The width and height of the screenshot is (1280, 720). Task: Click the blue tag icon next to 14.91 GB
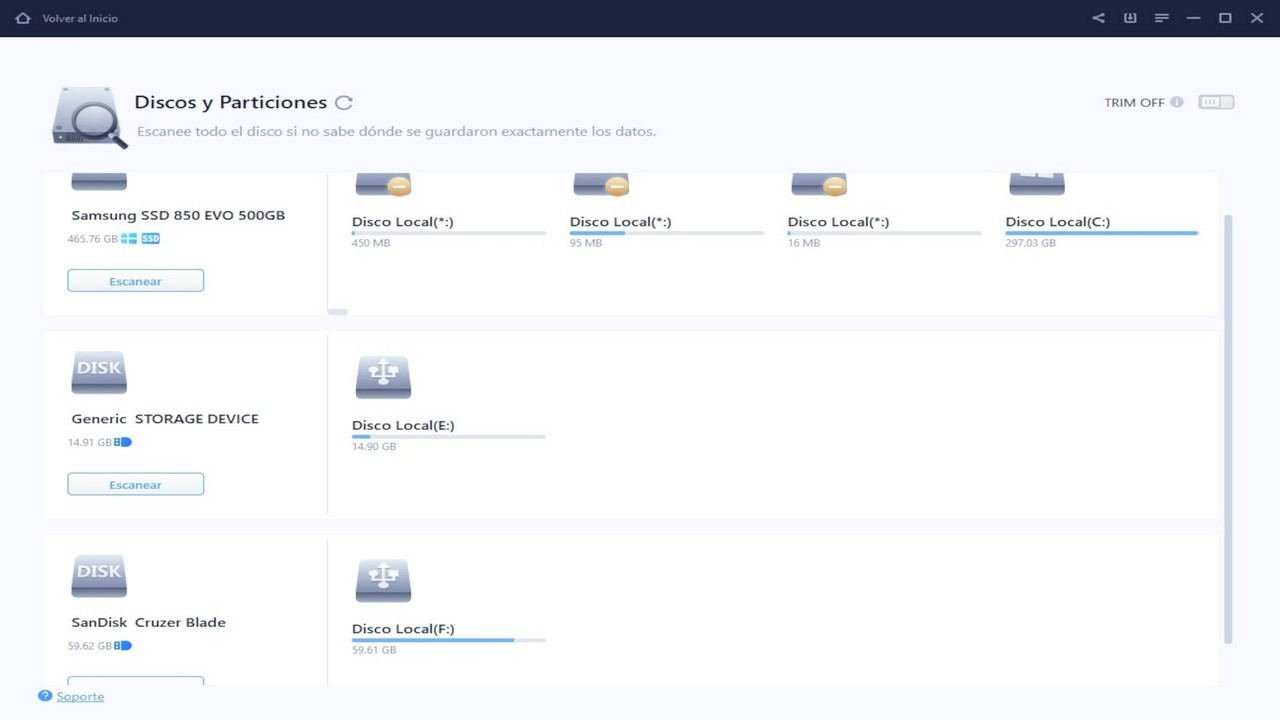[x=123, y=442]
